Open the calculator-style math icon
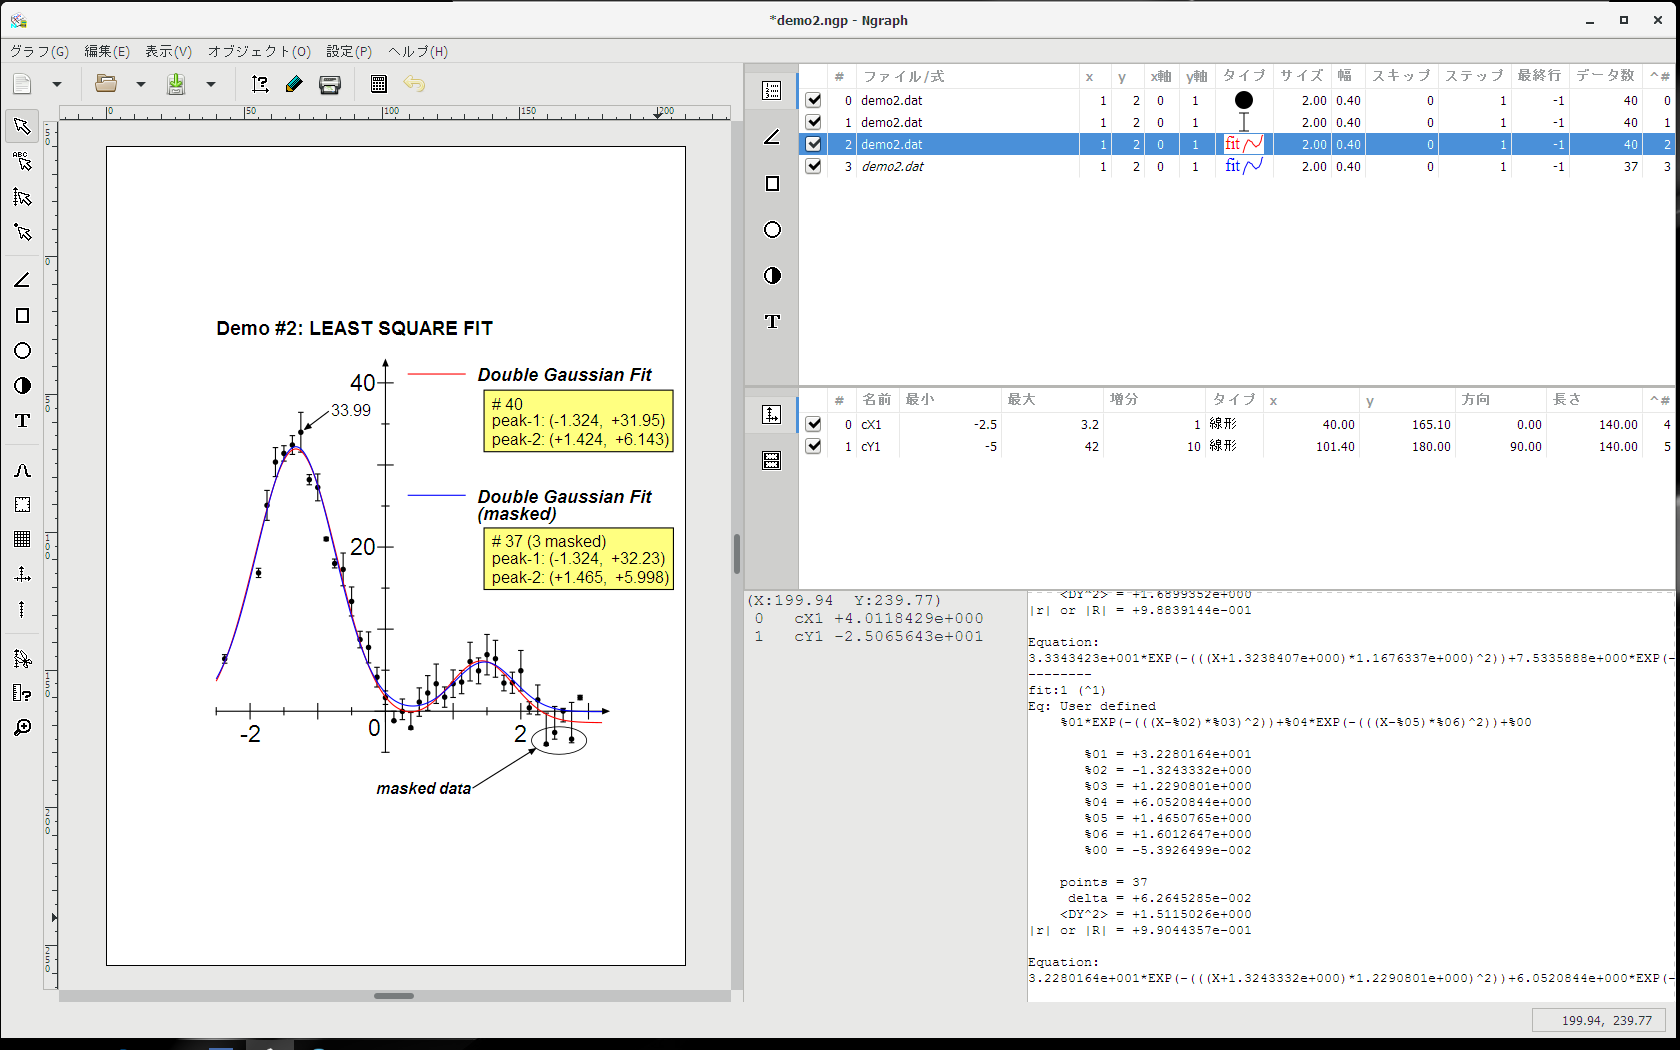 click(x=378, y=85)
